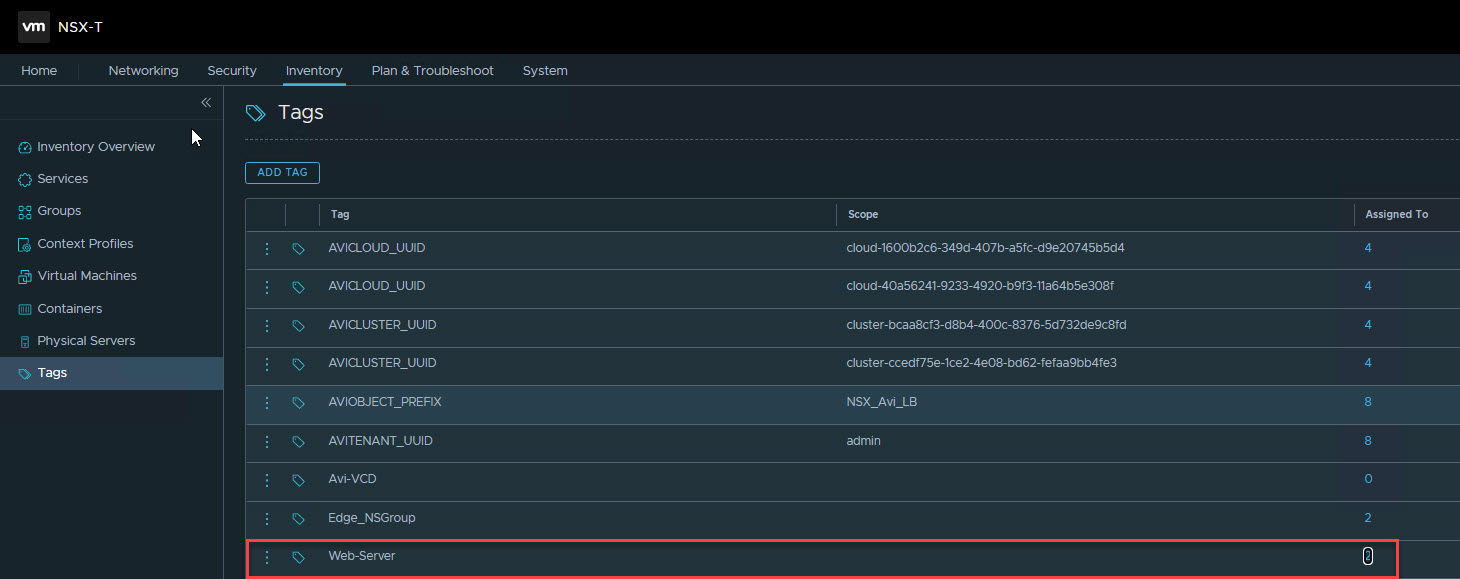Open Inventory Overview from the sidebar
The width and height of the screenshot is (1460, 579).
[x=96, y=147]
